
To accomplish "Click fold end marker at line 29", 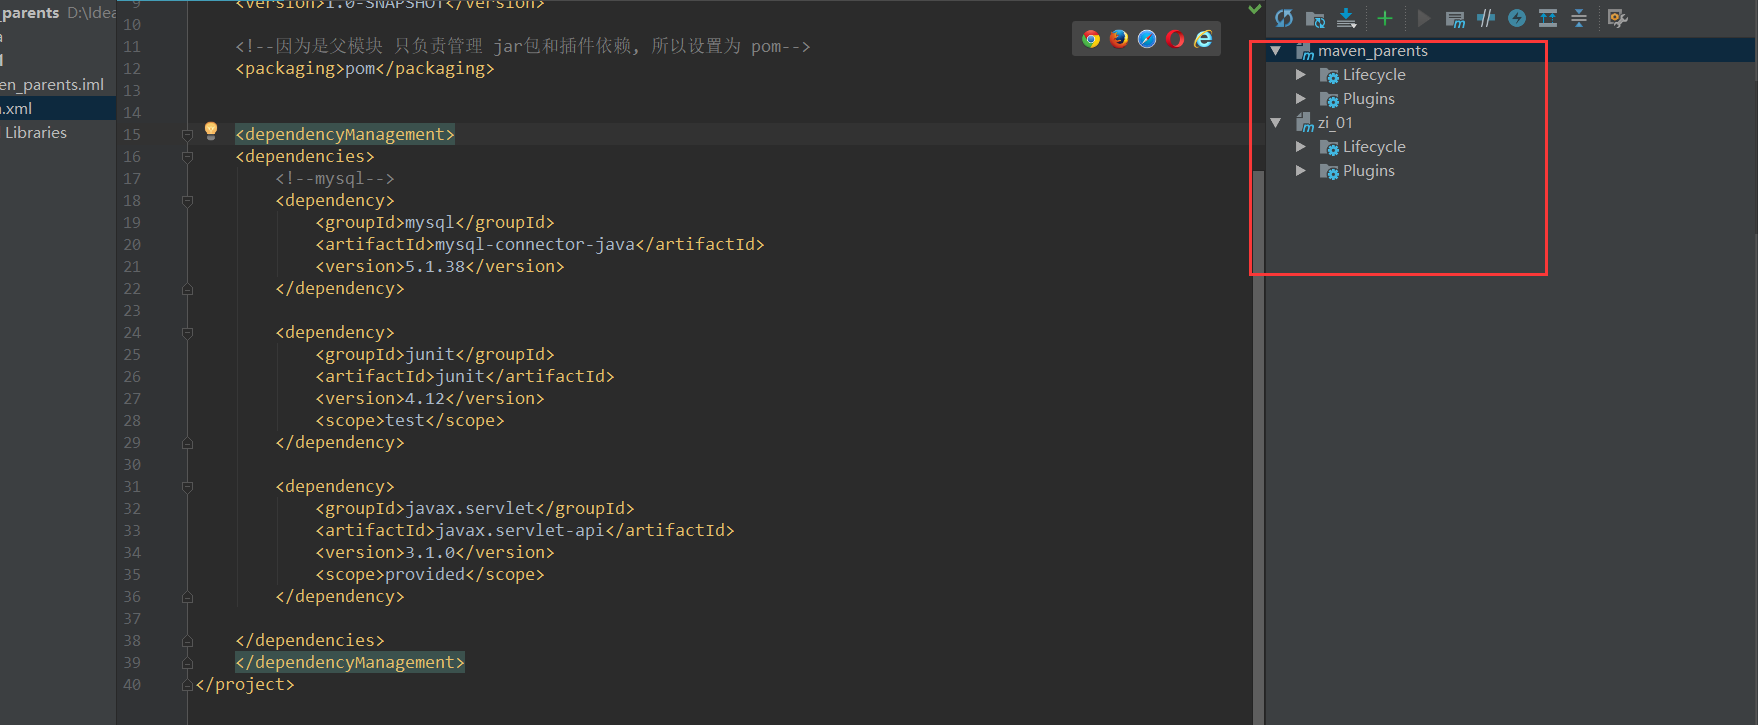I will tap(187, 442).
